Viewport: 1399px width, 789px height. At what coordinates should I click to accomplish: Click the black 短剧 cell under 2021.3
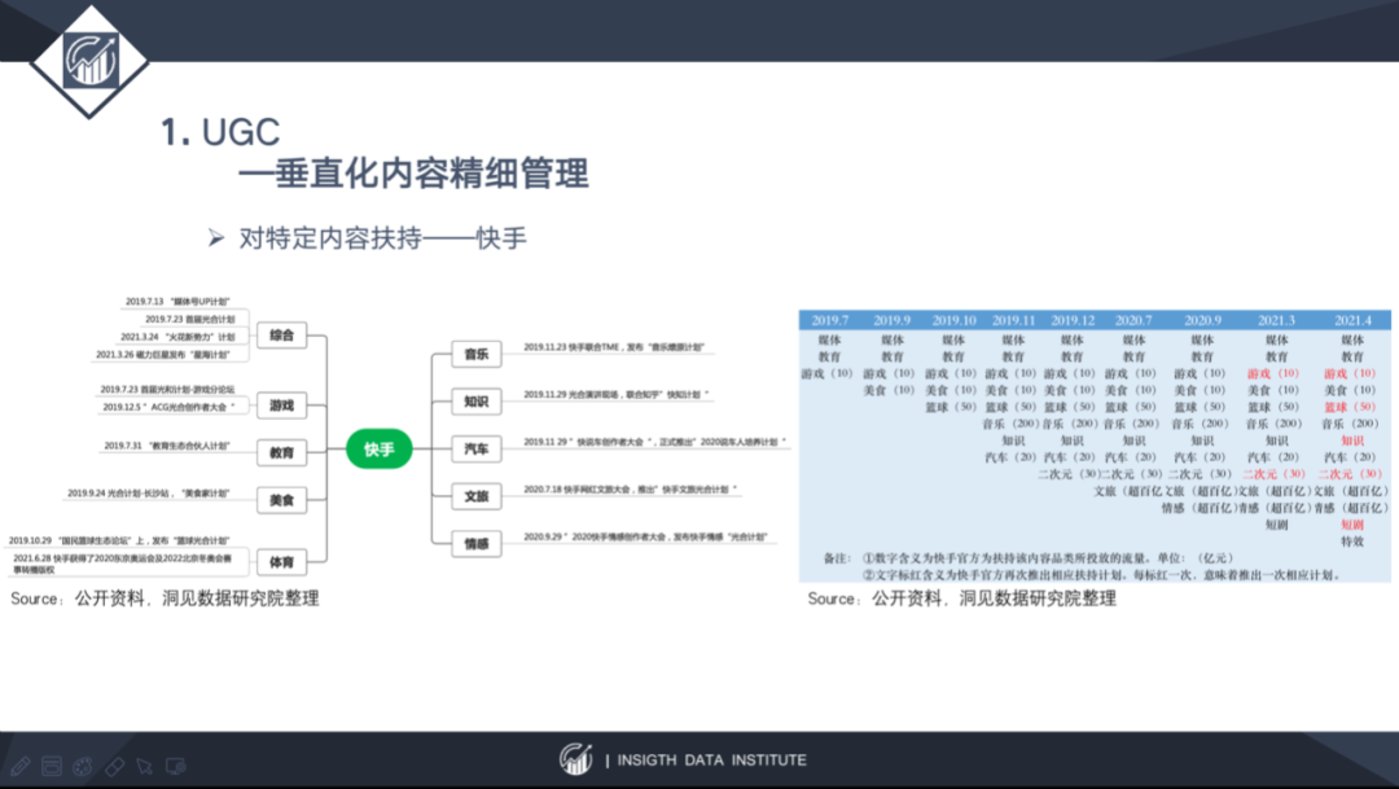tap(1277, 524)
